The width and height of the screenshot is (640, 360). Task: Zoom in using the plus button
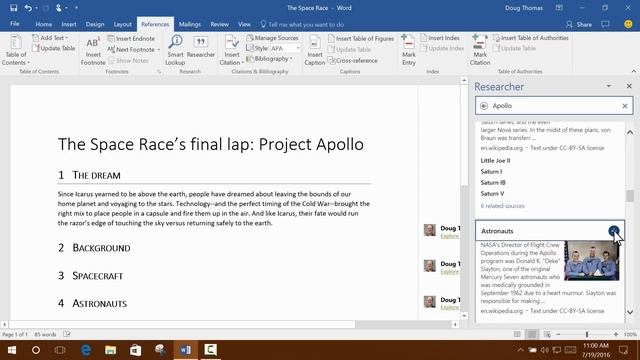pos(616,334)
